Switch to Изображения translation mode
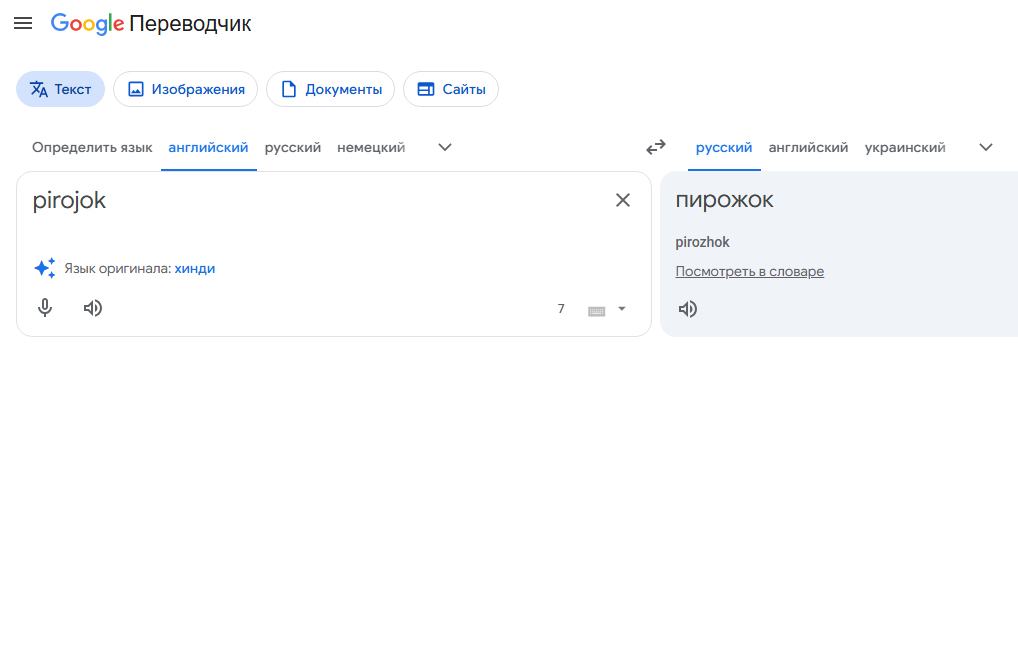 (x=186, y=89)
